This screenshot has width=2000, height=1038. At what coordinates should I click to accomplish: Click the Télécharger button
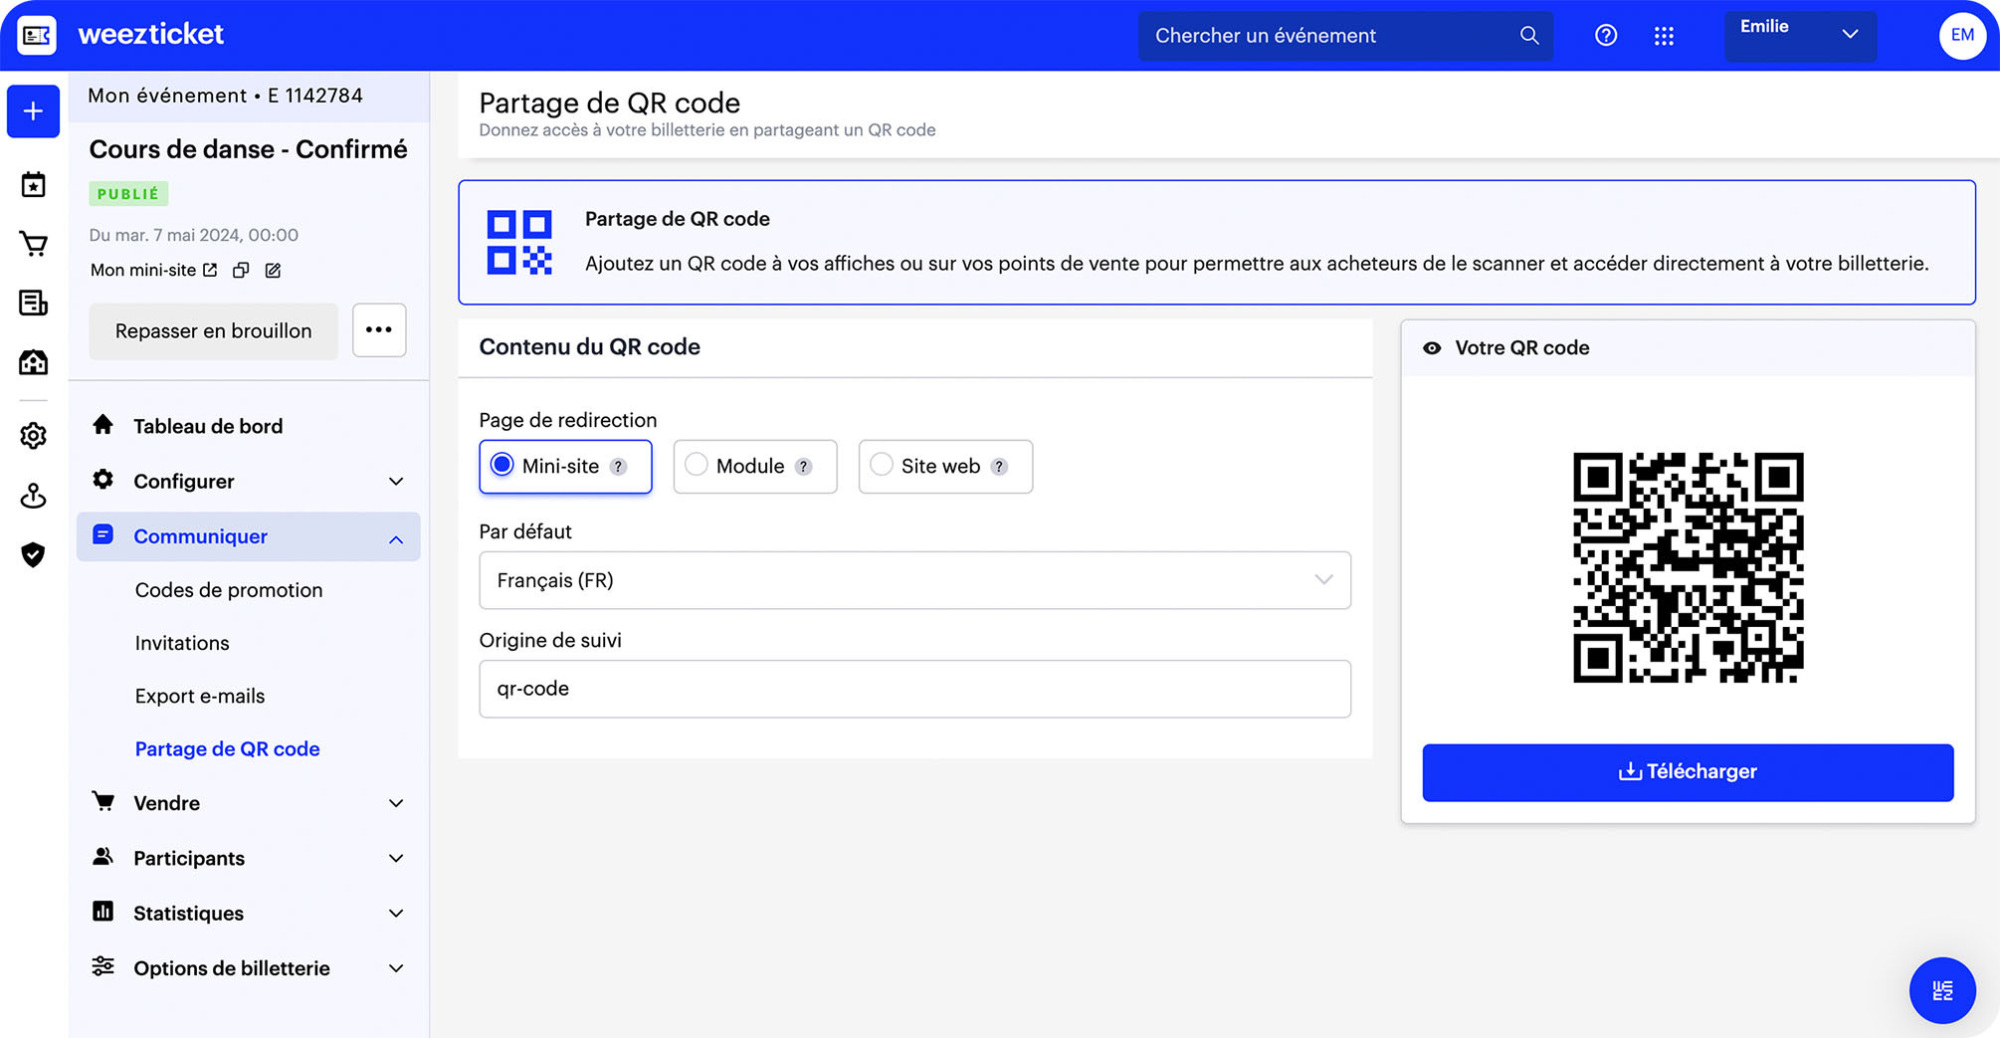click(x=1687, y=772)
